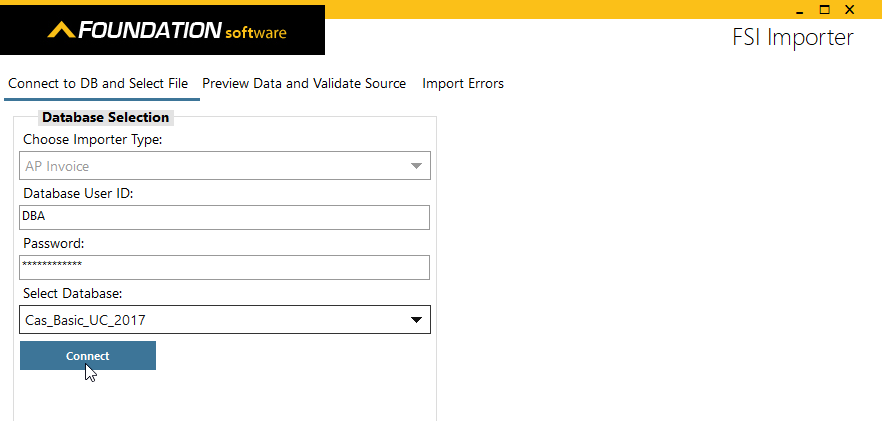Close the FSI Importer window
Viewport: 882px width, 421px height.
pyautogui.click(x=849, y=10)
